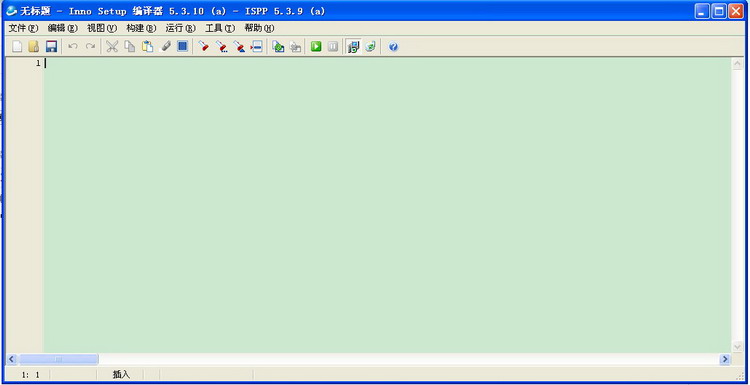Screen dimensions: 750x385
Task: Open the 构建 menu
Action: (141, 28)
